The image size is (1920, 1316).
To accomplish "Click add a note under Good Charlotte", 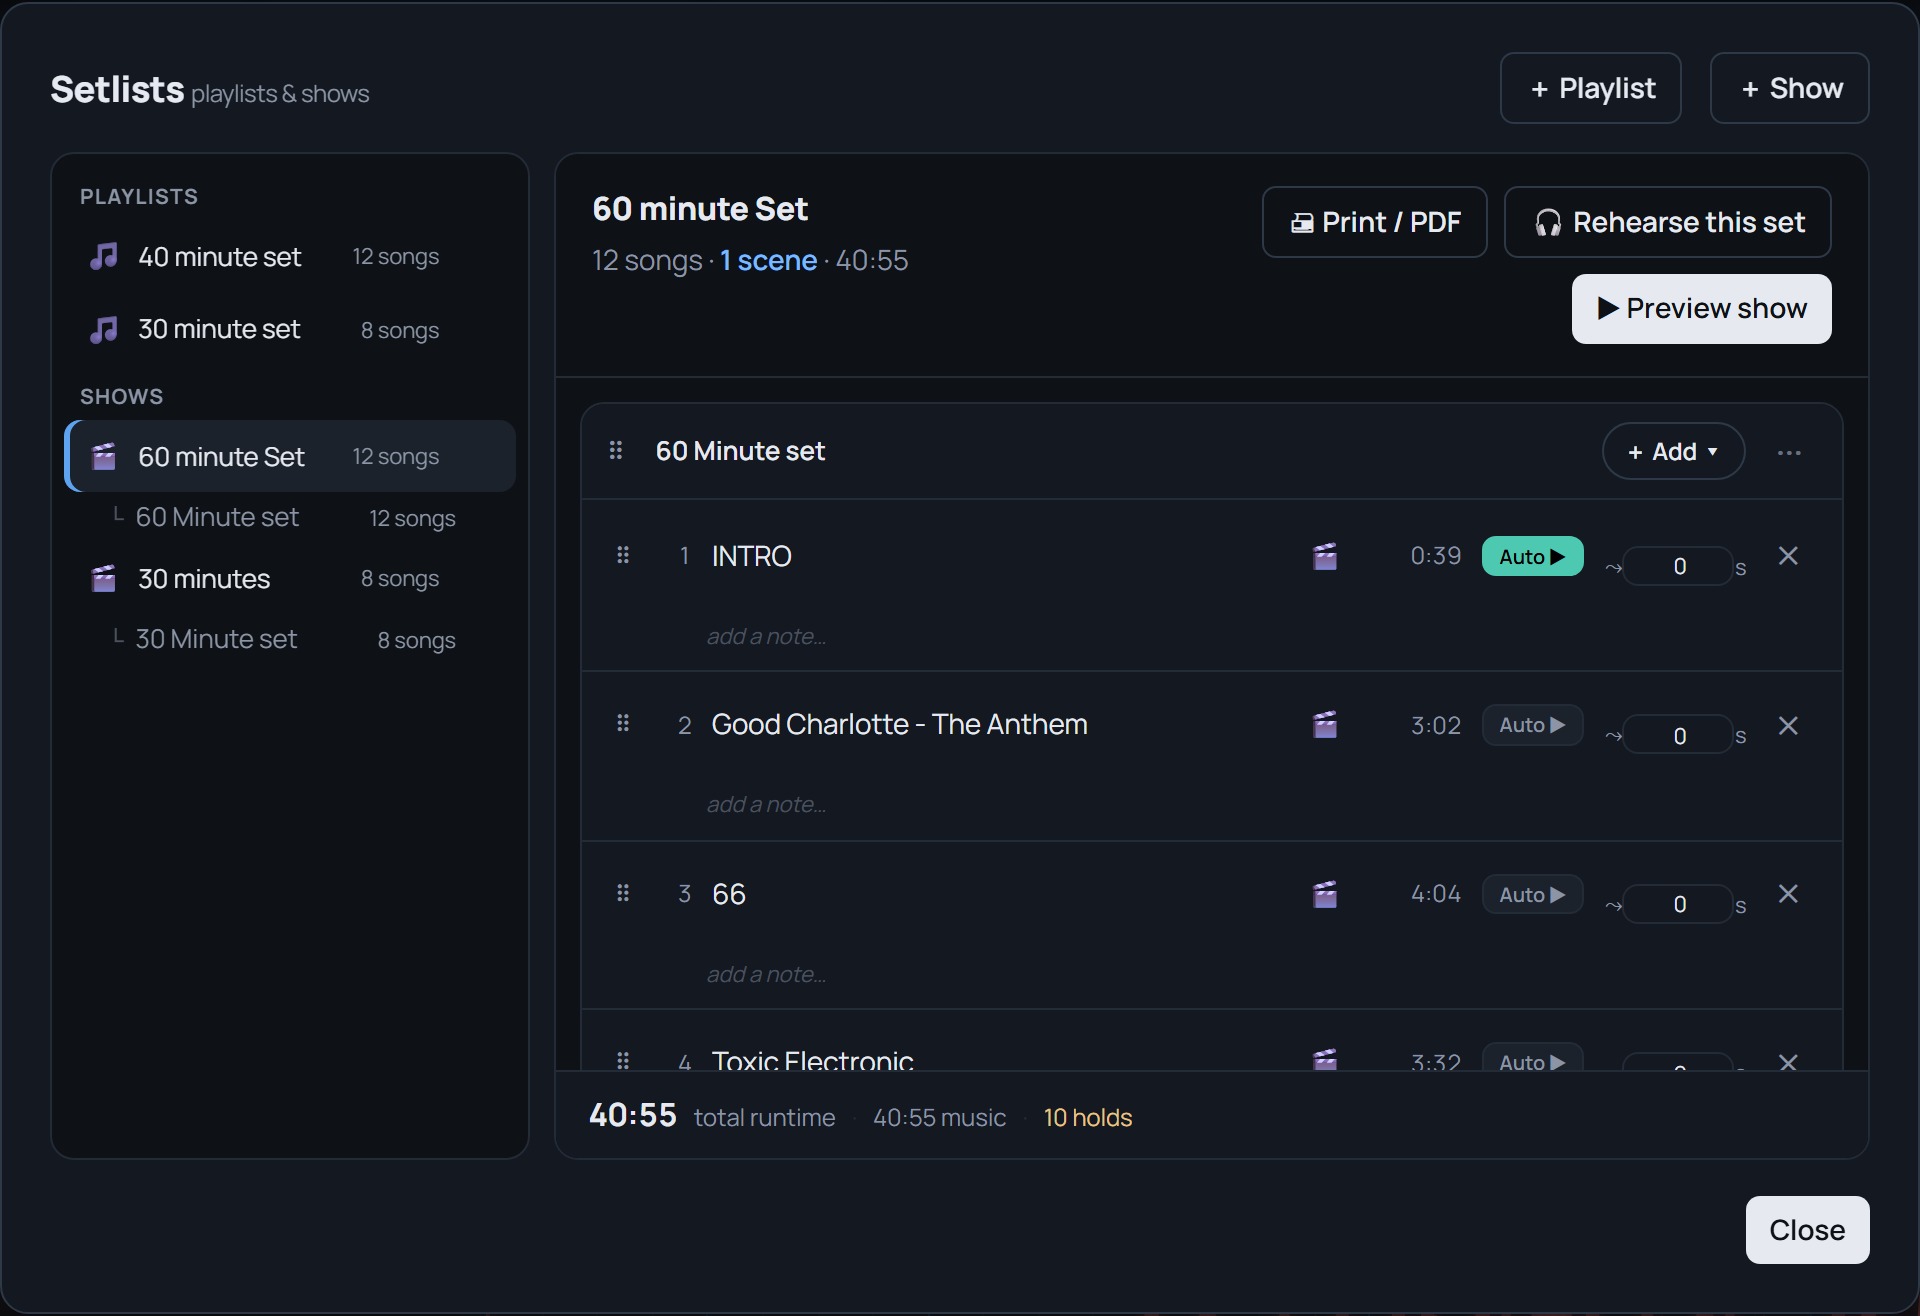I will coord(766,805).
